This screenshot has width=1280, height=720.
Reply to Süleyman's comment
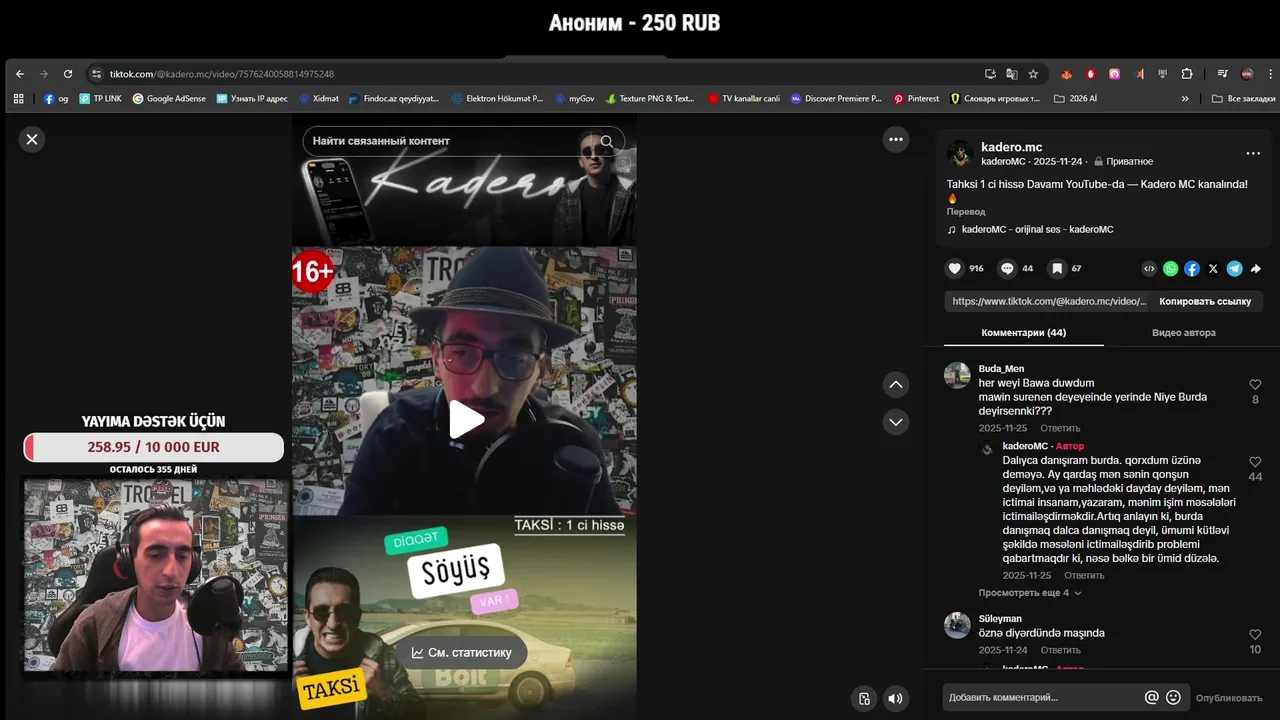pos(1060,650)
